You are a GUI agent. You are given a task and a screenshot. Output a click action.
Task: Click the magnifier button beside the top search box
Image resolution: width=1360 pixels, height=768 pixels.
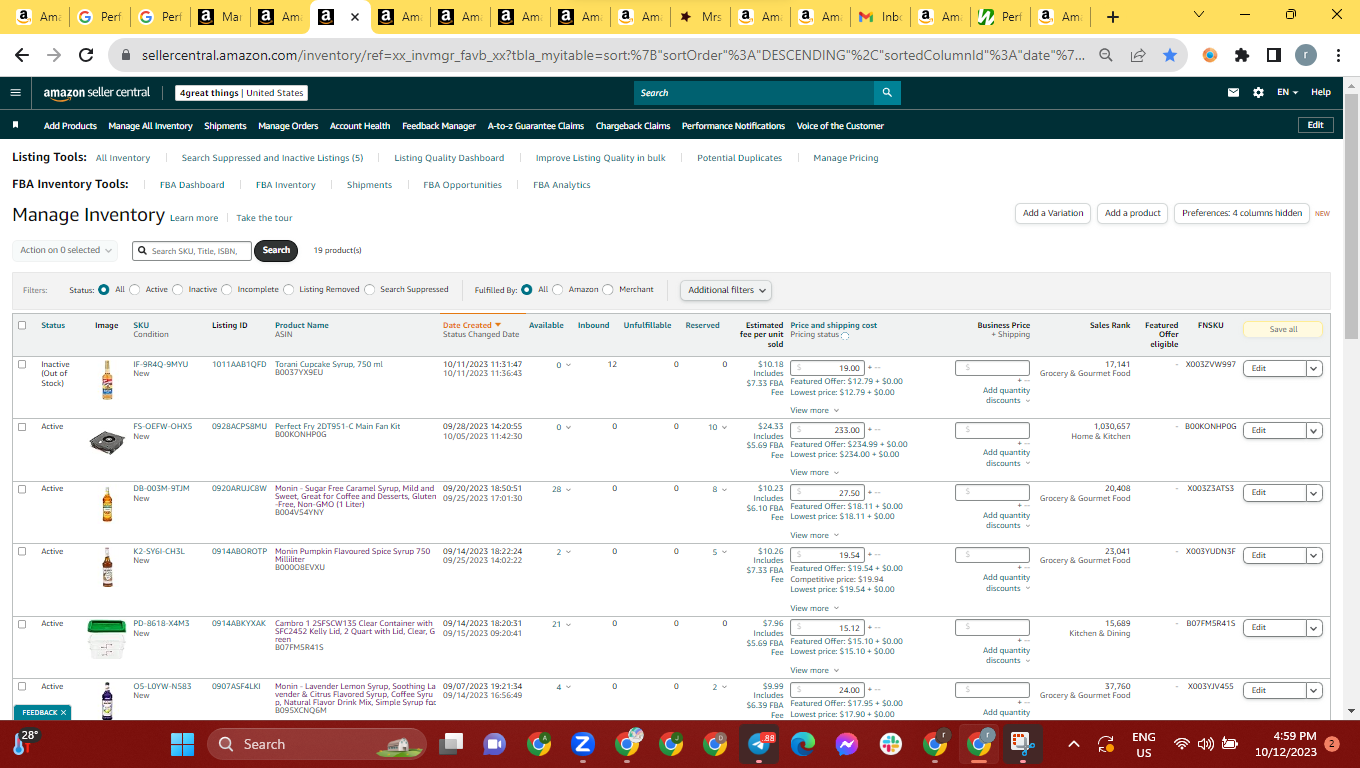coord(887,93)
